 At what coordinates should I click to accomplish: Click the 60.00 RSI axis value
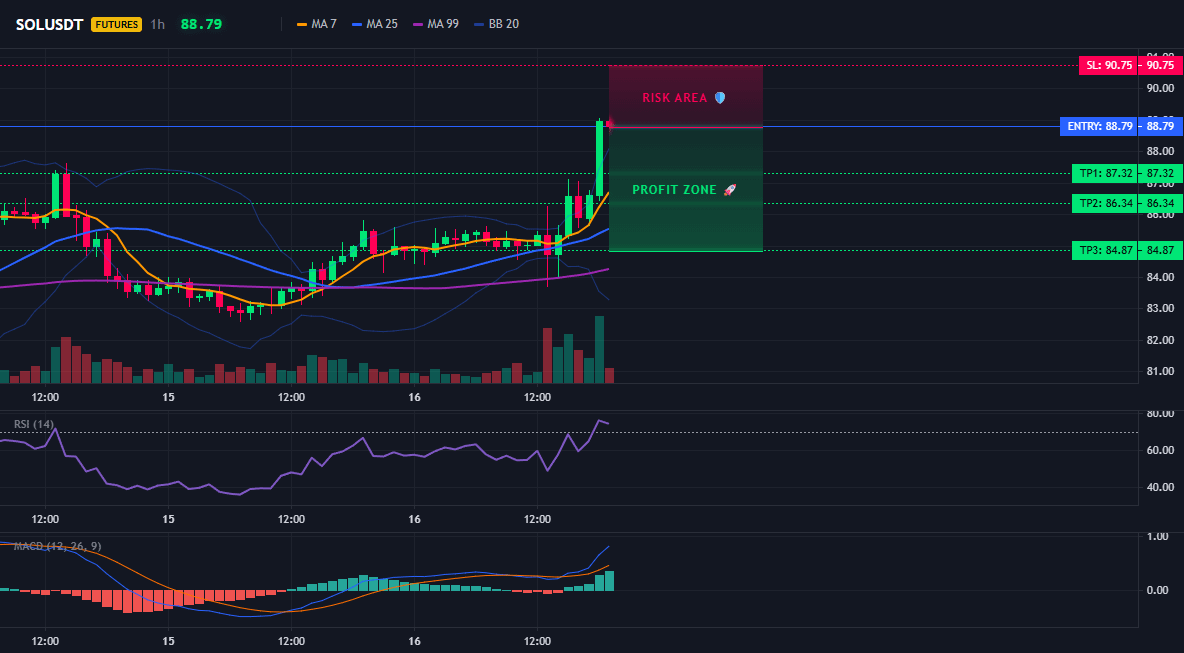click(x=1161, y=450)
